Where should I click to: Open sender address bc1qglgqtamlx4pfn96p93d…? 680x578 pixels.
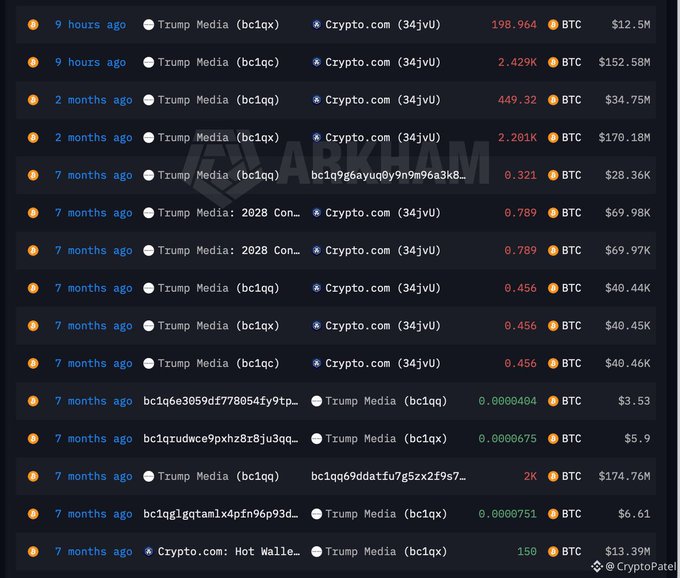[221, 514]
